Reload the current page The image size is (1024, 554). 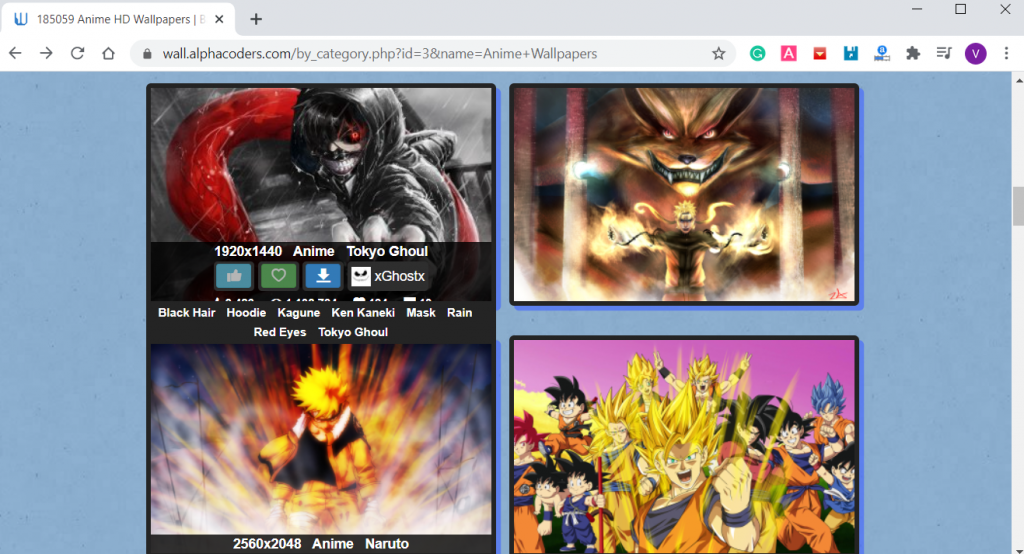[x=77, y=54]
